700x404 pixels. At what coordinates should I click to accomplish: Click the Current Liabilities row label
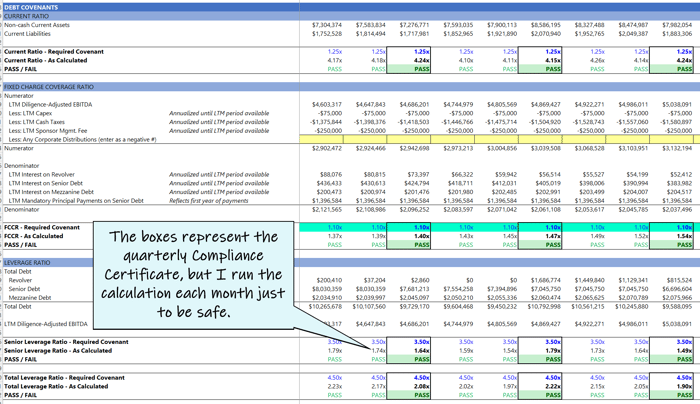pyautogui.click(x=39, y=33)
